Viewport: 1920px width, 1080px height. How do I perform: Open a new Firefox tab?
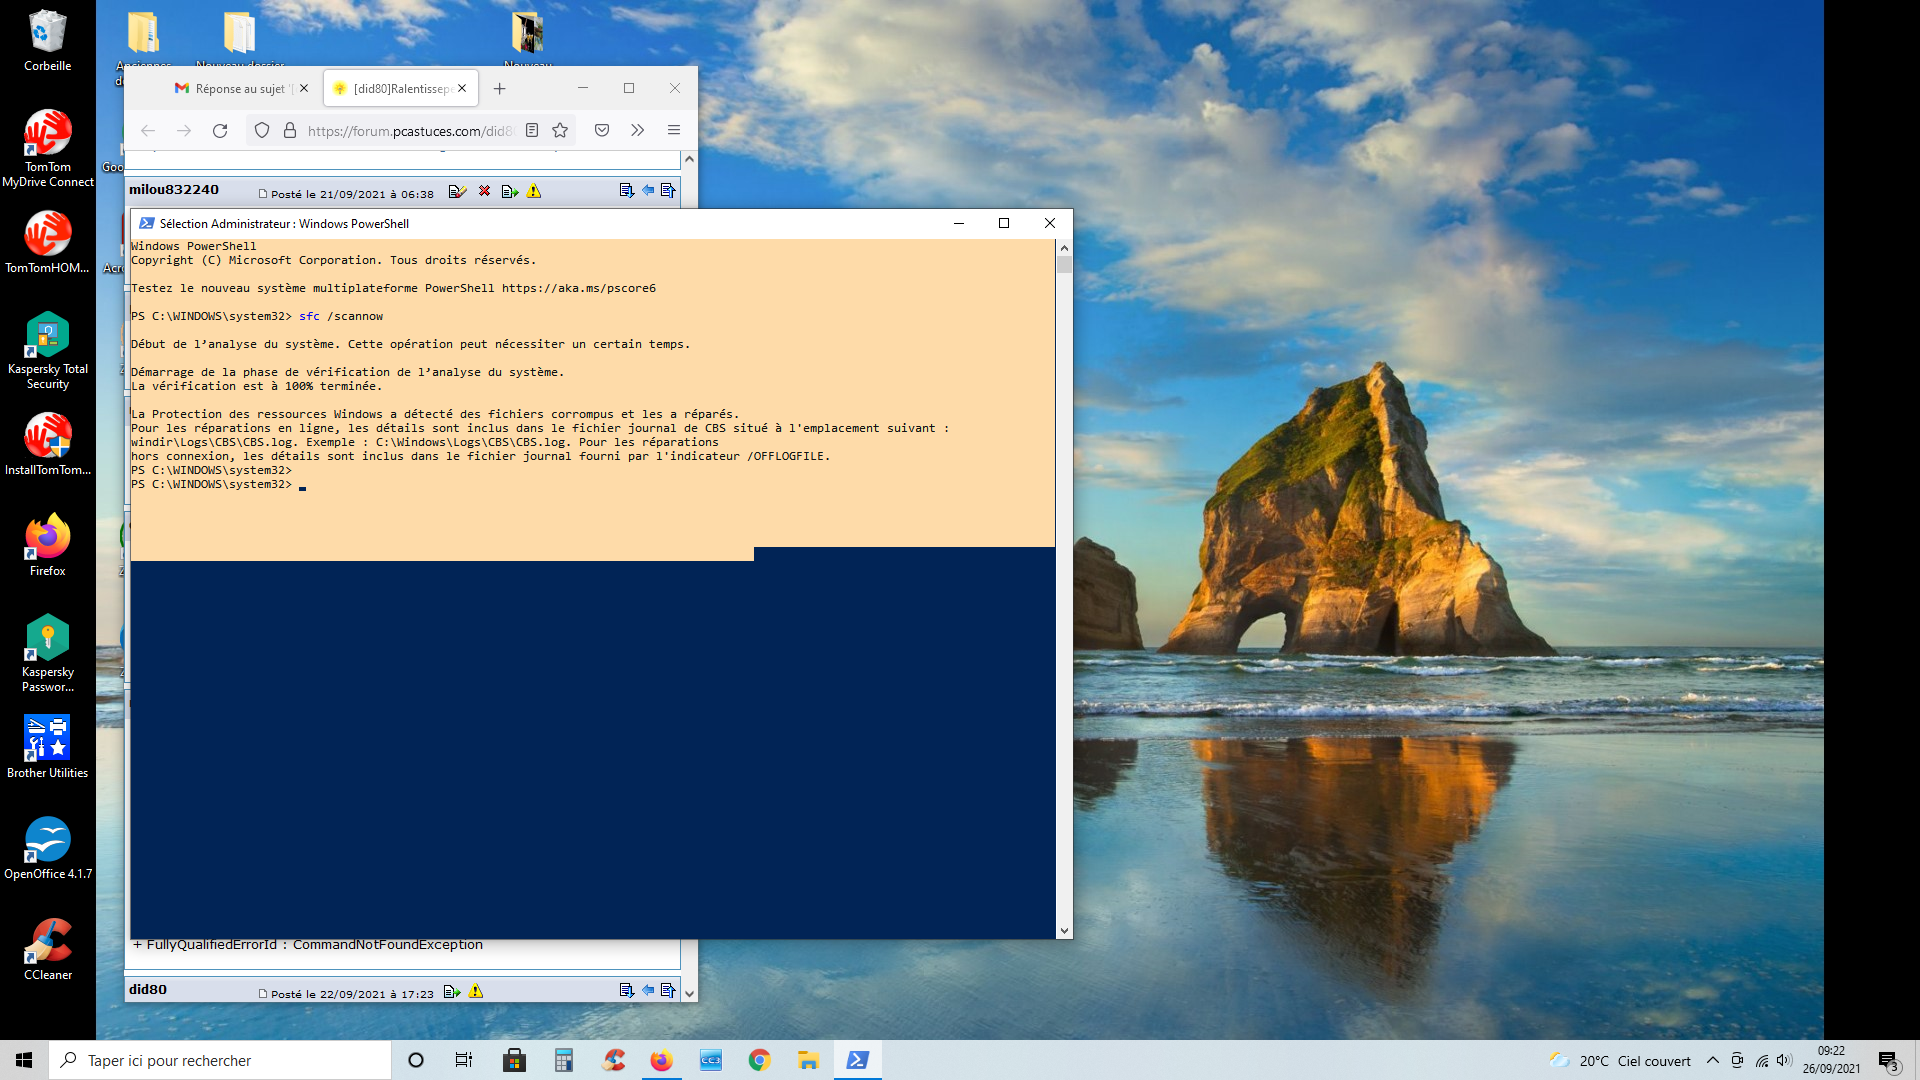500,89
